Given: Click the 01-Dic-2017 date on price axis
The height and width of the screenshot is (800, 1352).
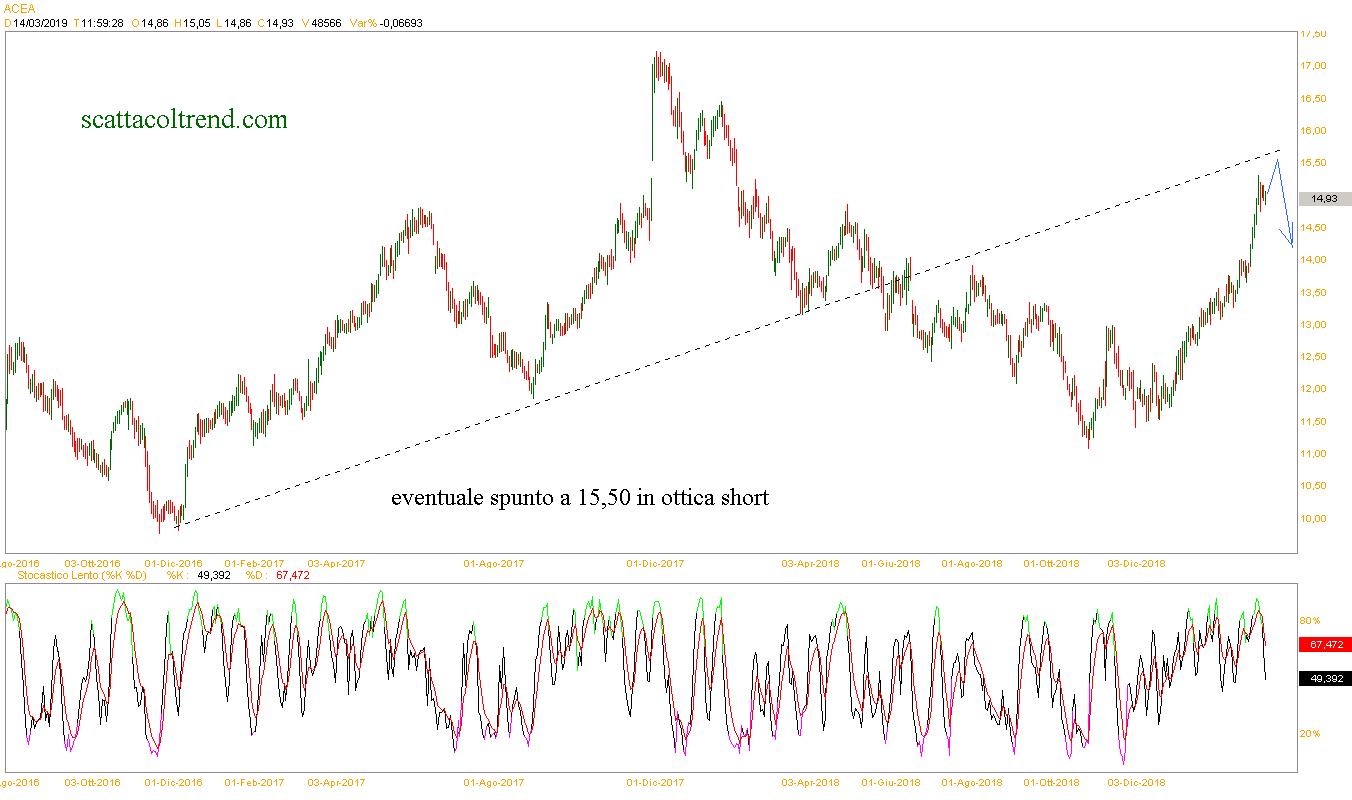Looking at the screenshot, I should [x=655, y=563].
